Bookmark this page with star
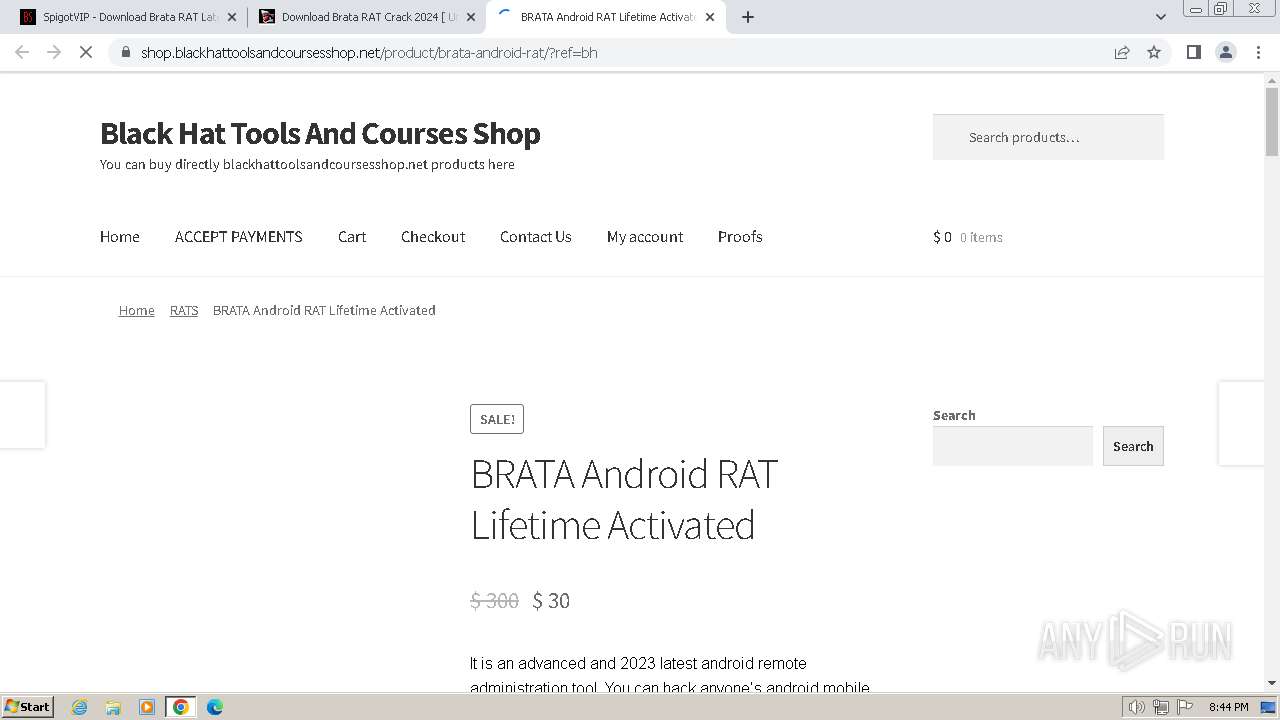 [1154, 52]
